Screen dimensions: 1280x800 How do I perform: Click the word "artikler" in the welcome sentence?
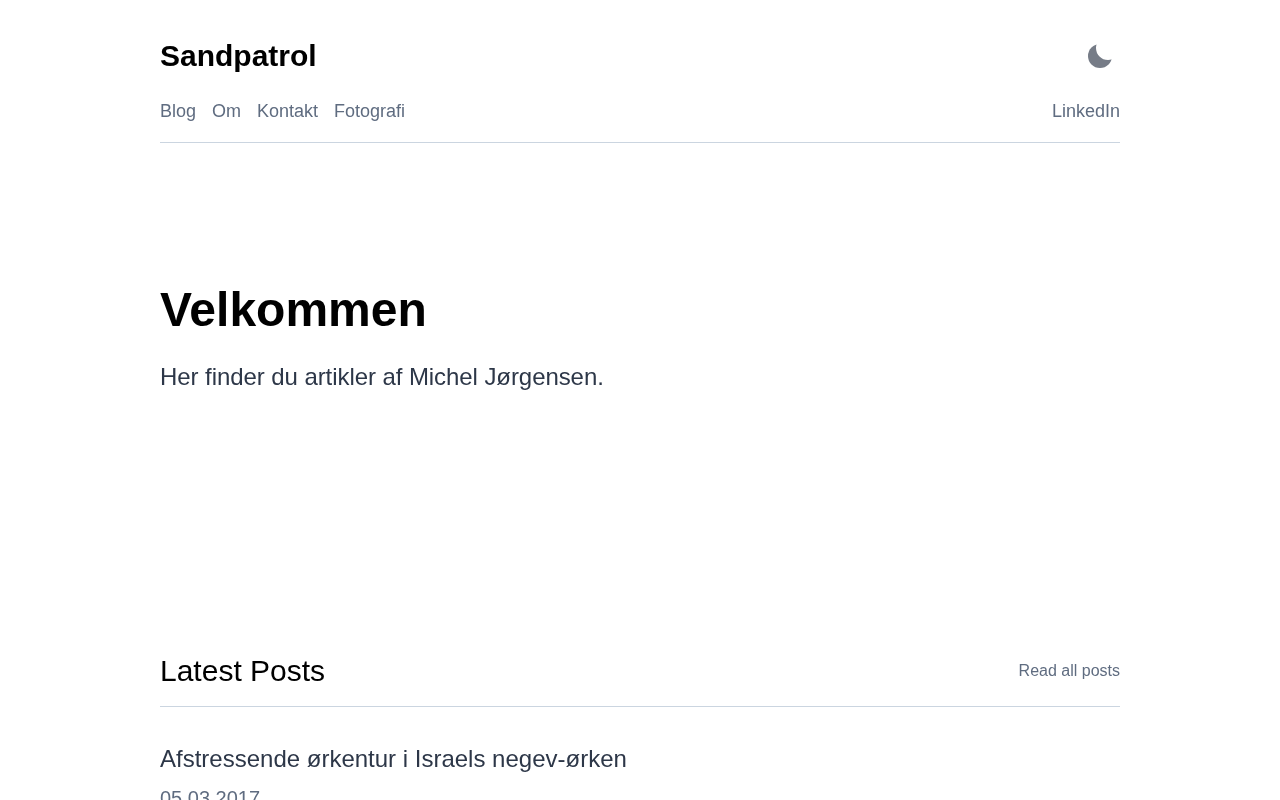(340, 377)
